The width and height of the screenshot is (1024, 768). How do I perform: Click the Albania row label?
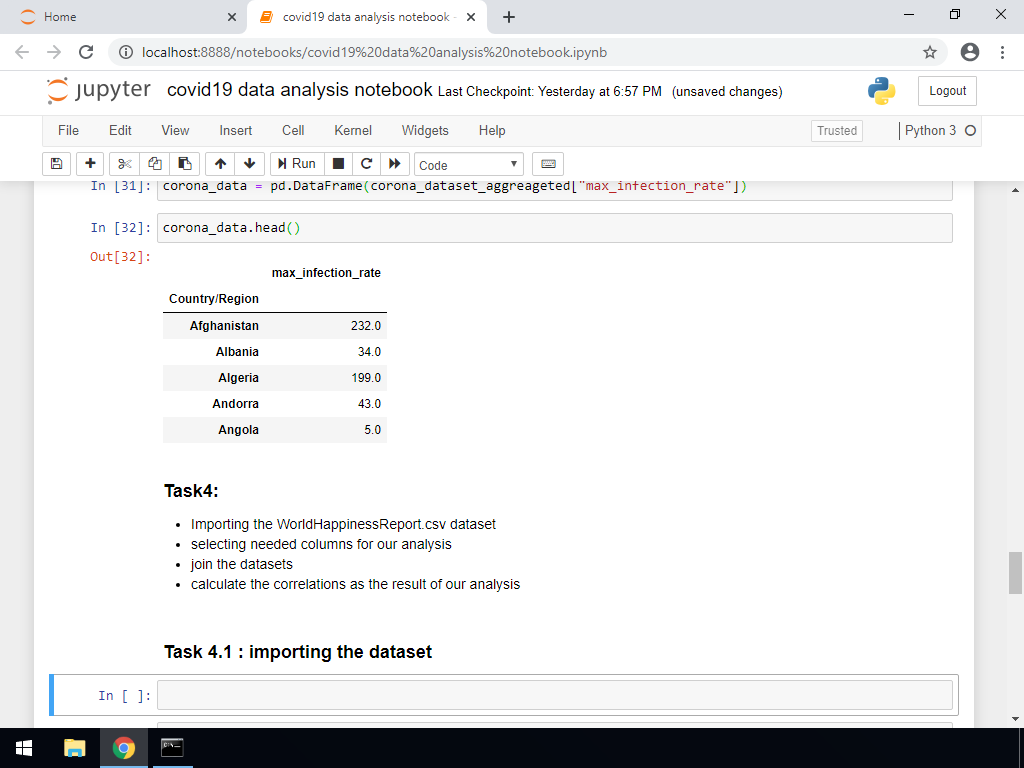237,352
